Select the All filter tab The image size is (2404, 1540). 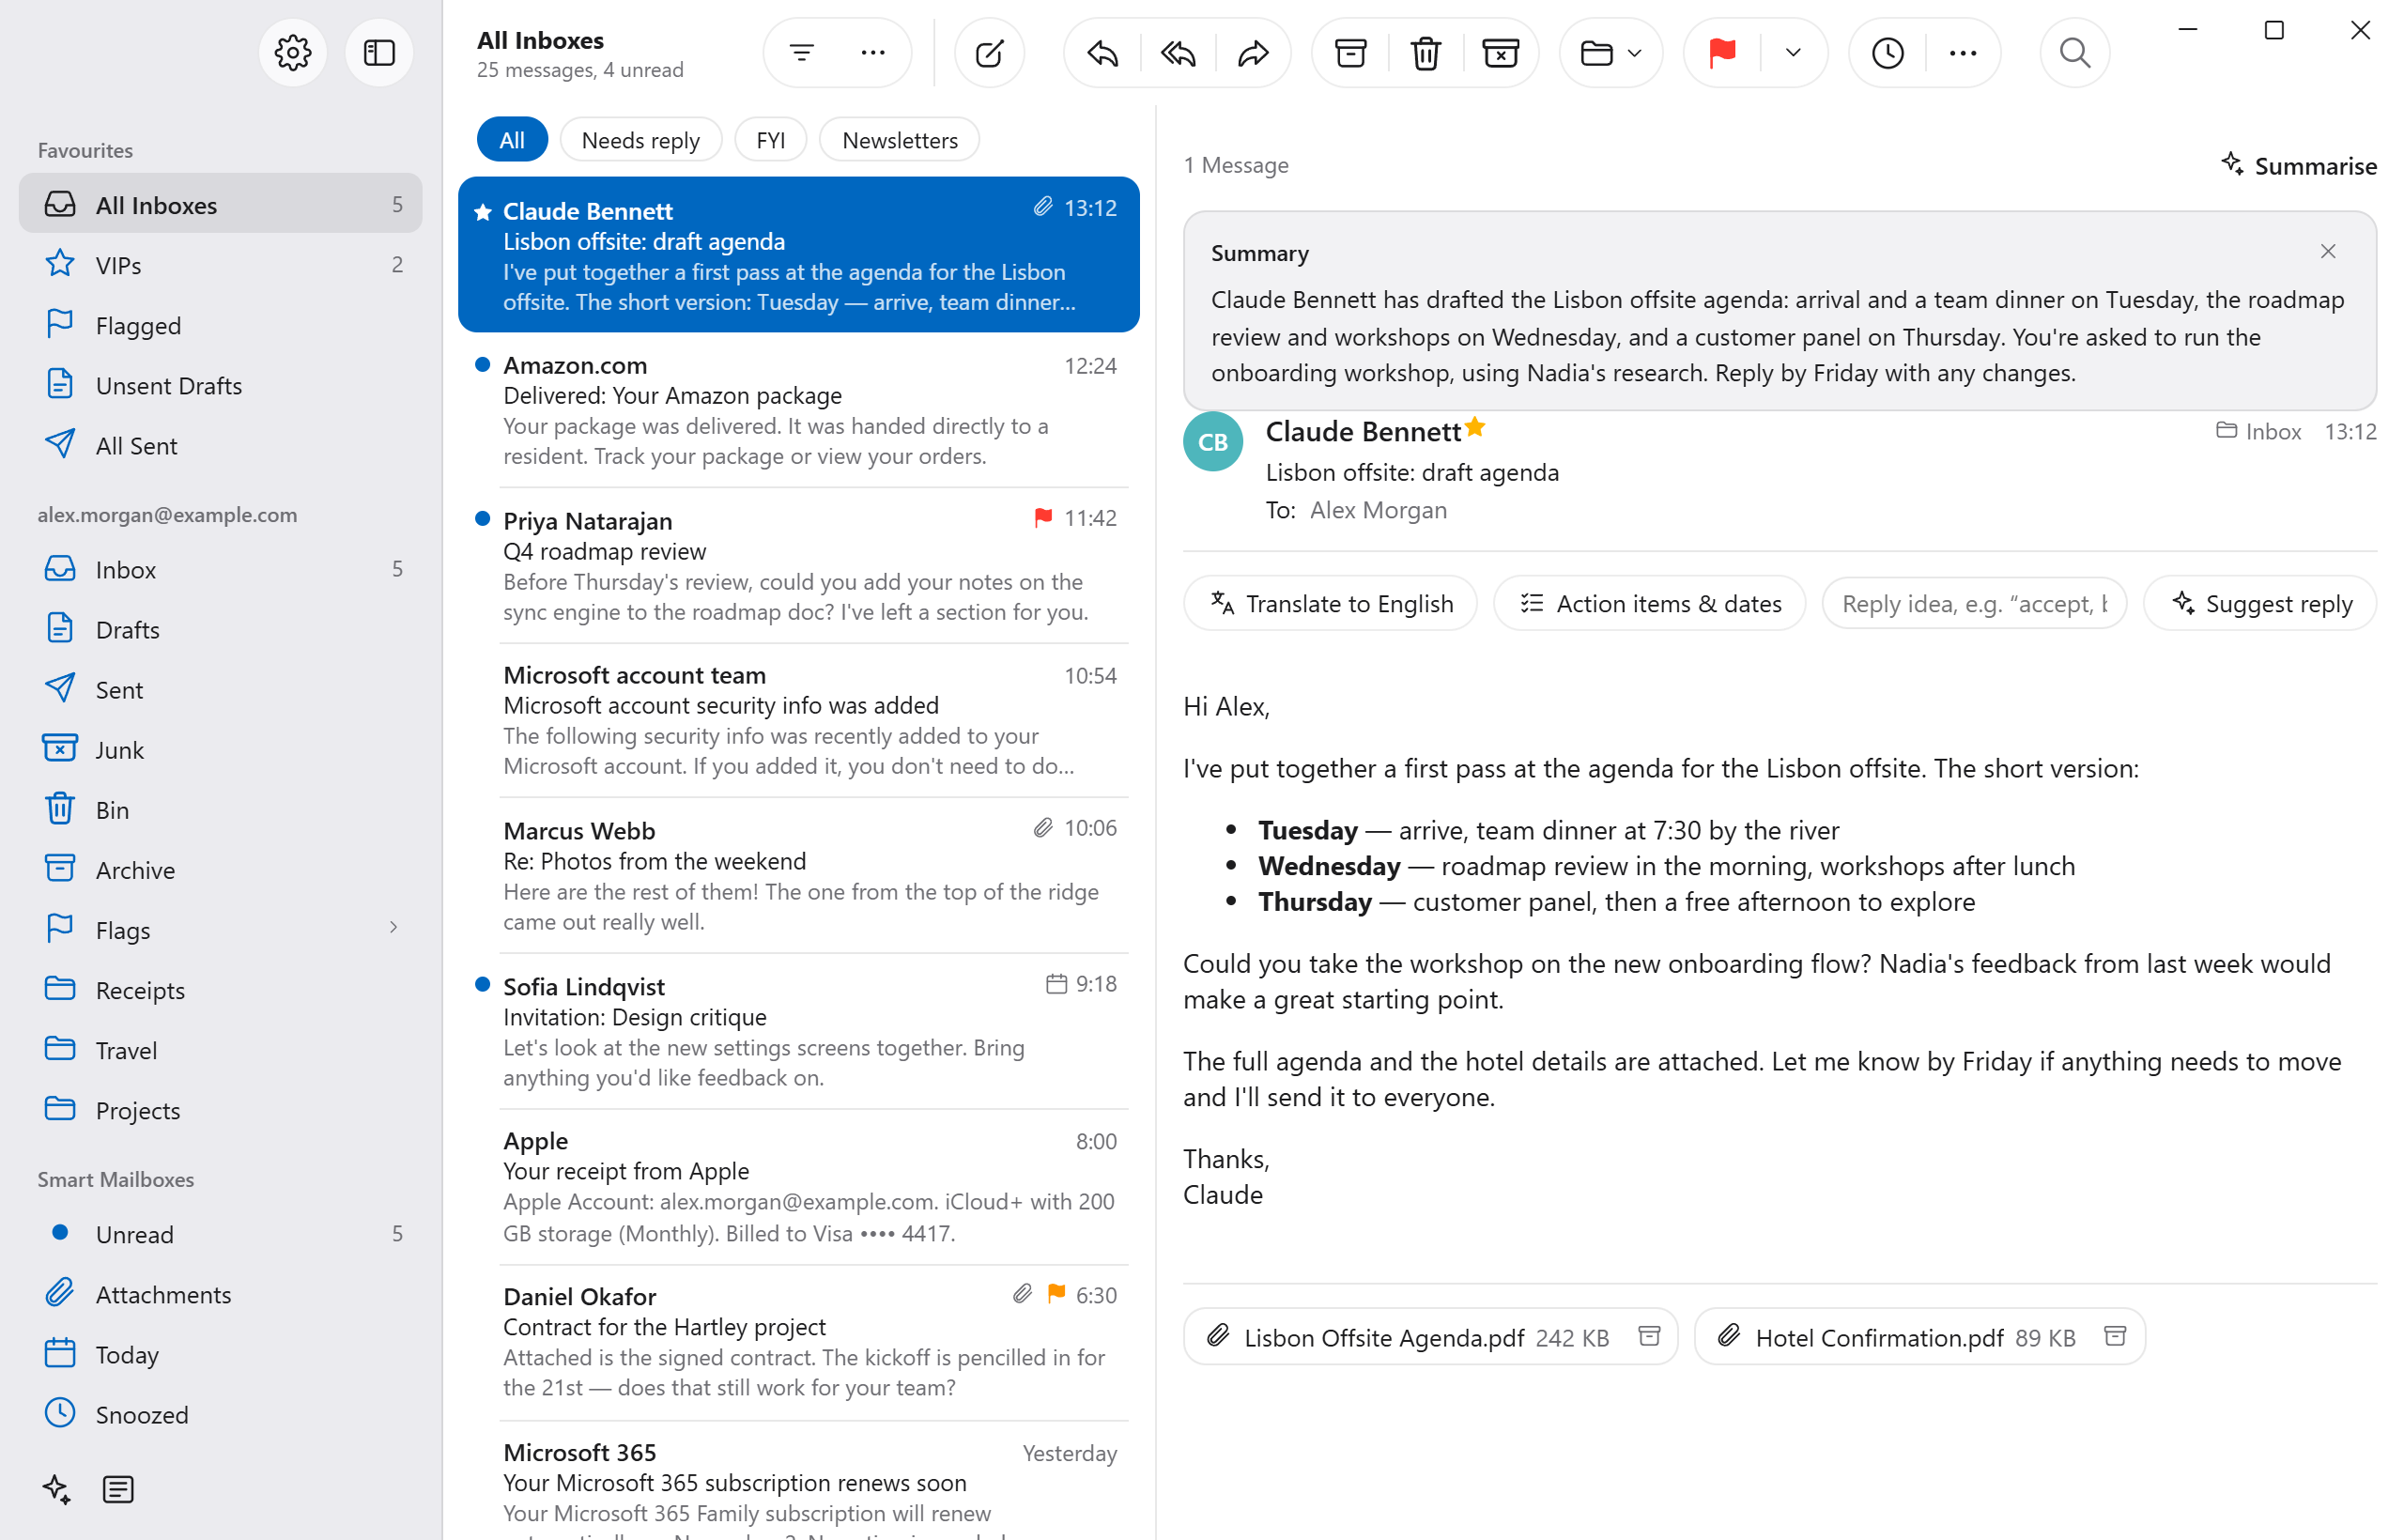point(512,140)
